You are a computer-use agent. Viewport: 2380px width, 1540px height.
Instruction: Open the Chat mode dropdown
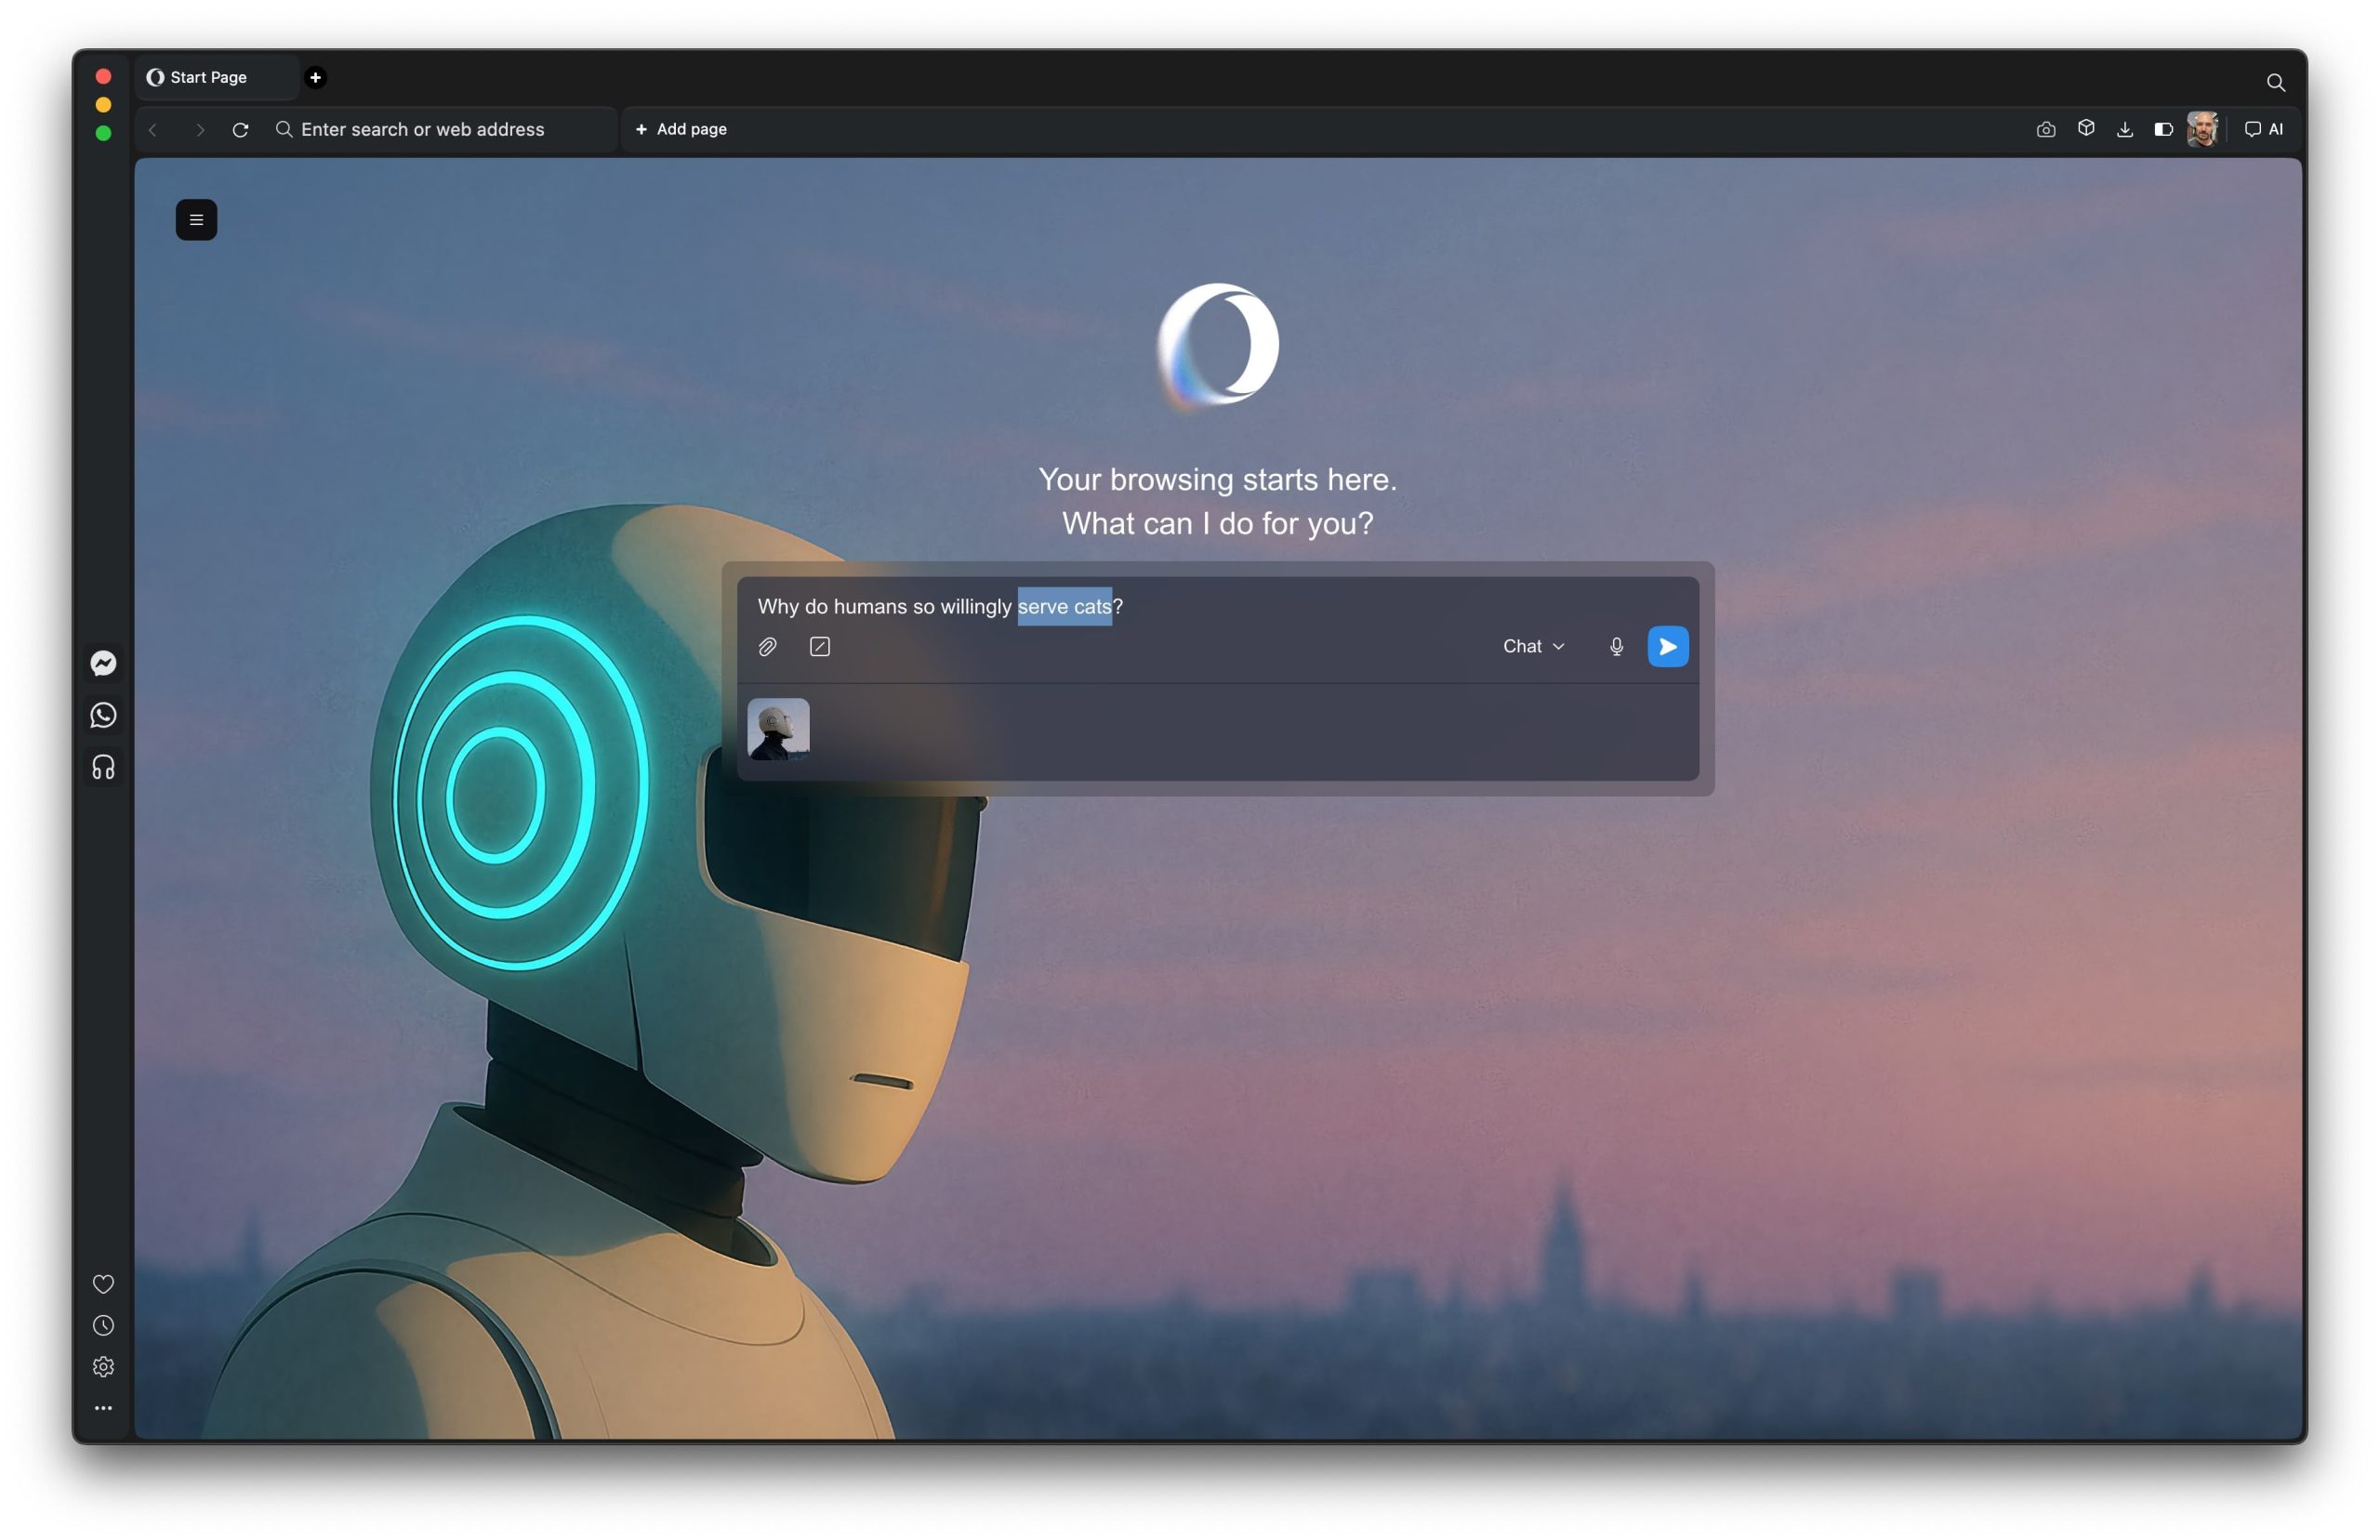click(1532, 646)
